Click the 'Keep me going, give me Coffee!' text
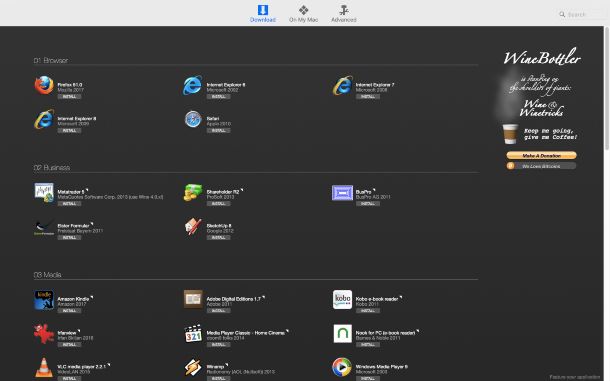610x381 pixels. click(550, 134)
